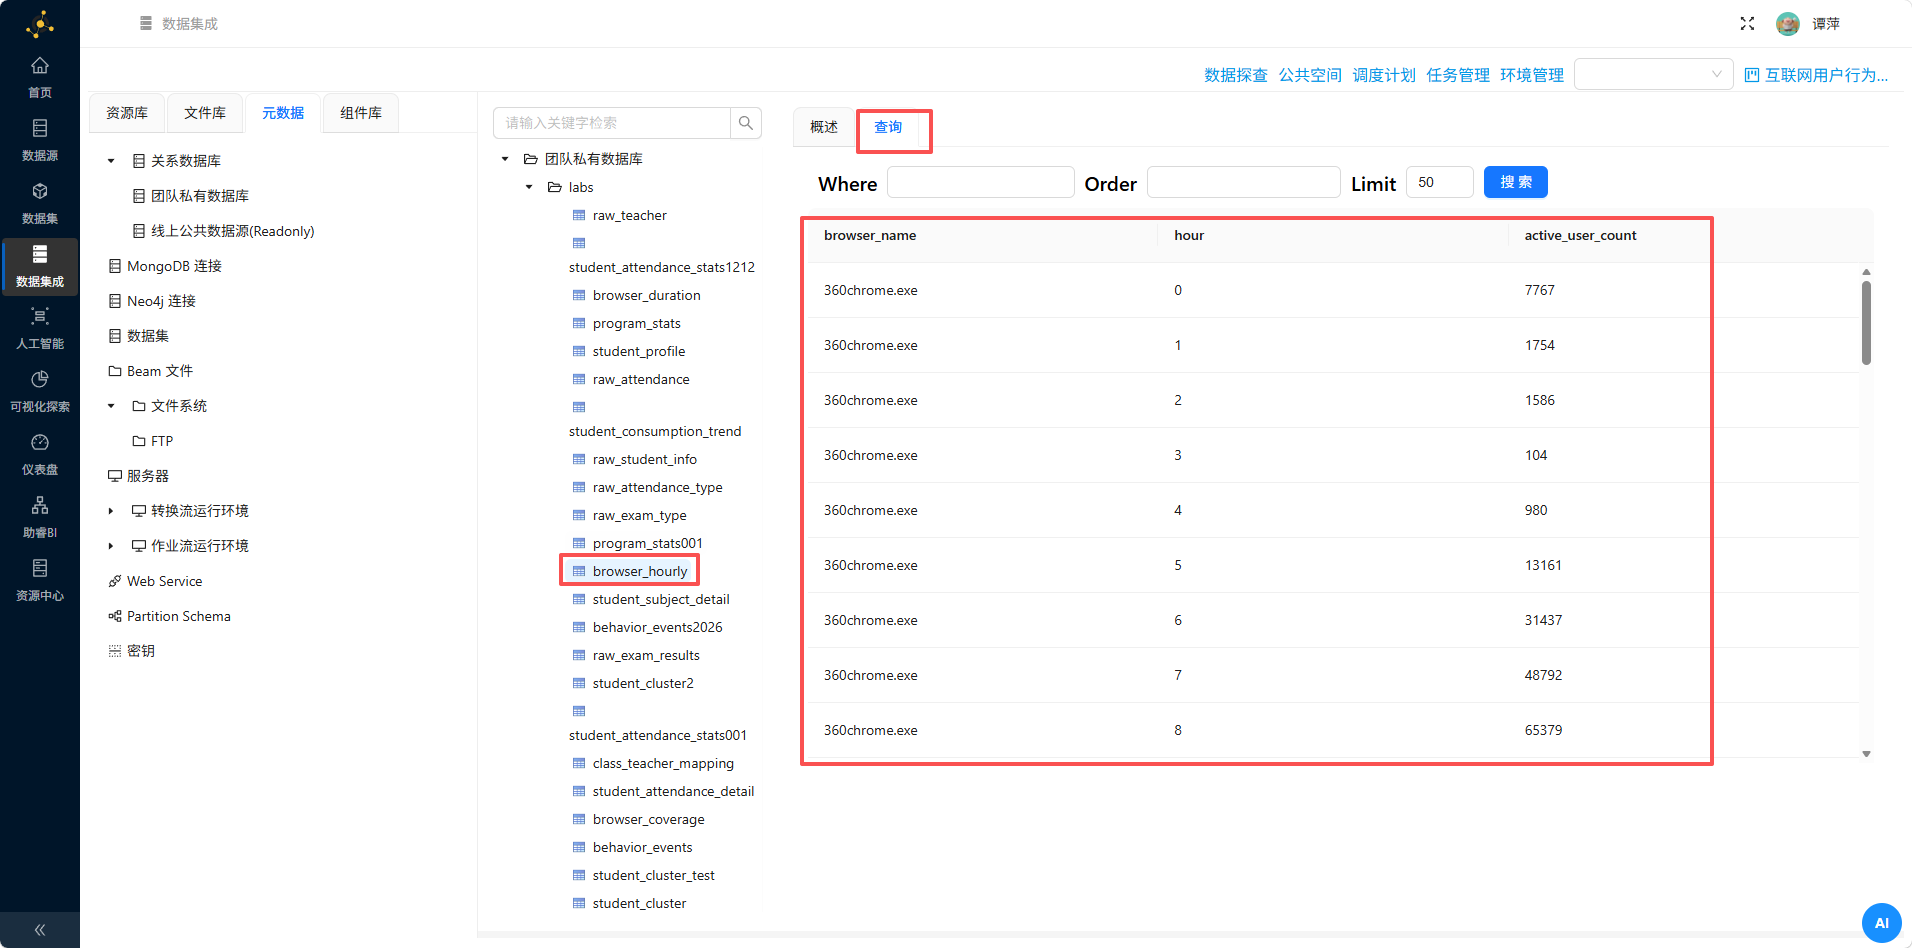This screenshot has width=1912, height=948.
Task: Switch to the 元数据 tab
Action: click(x=283, y=113)
